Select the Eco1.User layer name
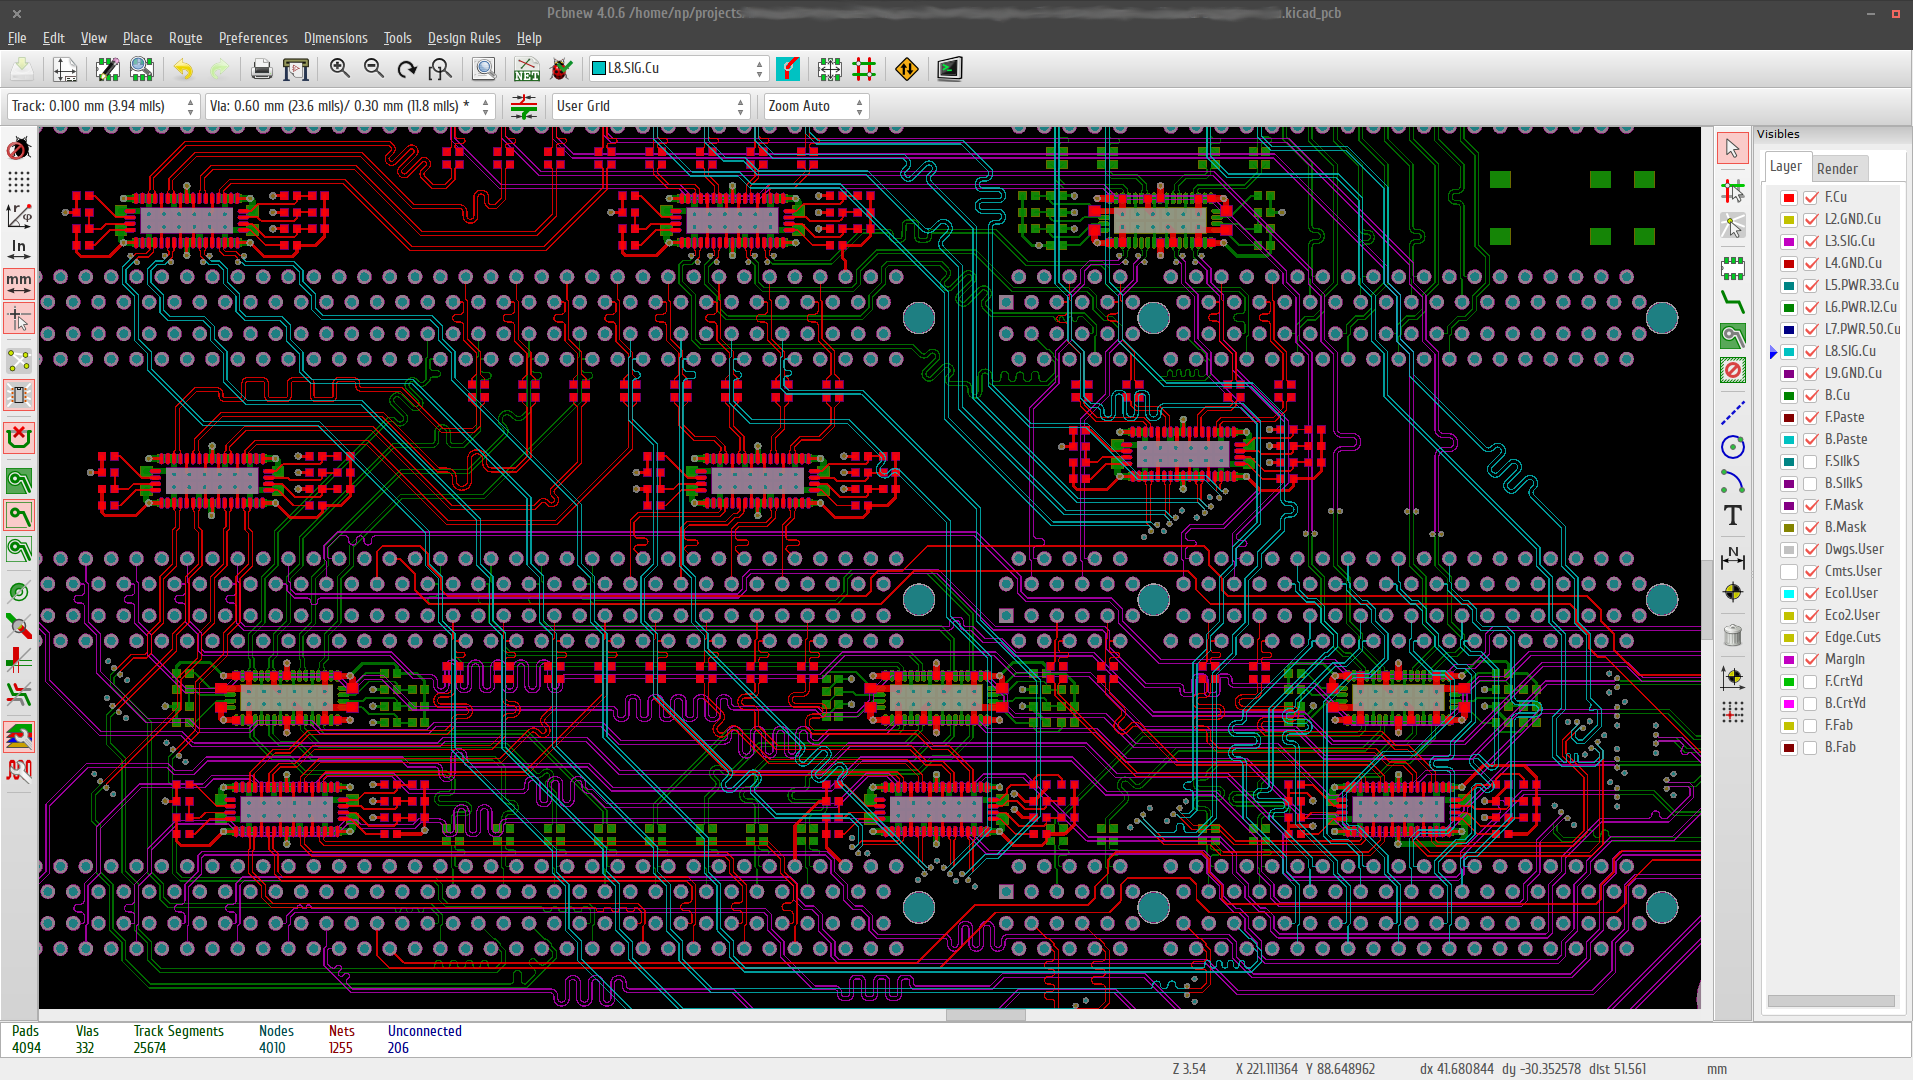The height and width of the screenshot is (1080, 1913). 1851,594
